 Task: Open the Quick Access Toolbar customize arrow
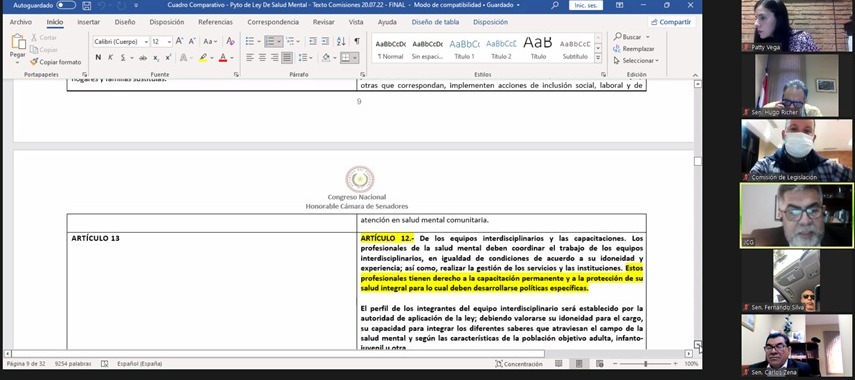(x=136, y=5)
